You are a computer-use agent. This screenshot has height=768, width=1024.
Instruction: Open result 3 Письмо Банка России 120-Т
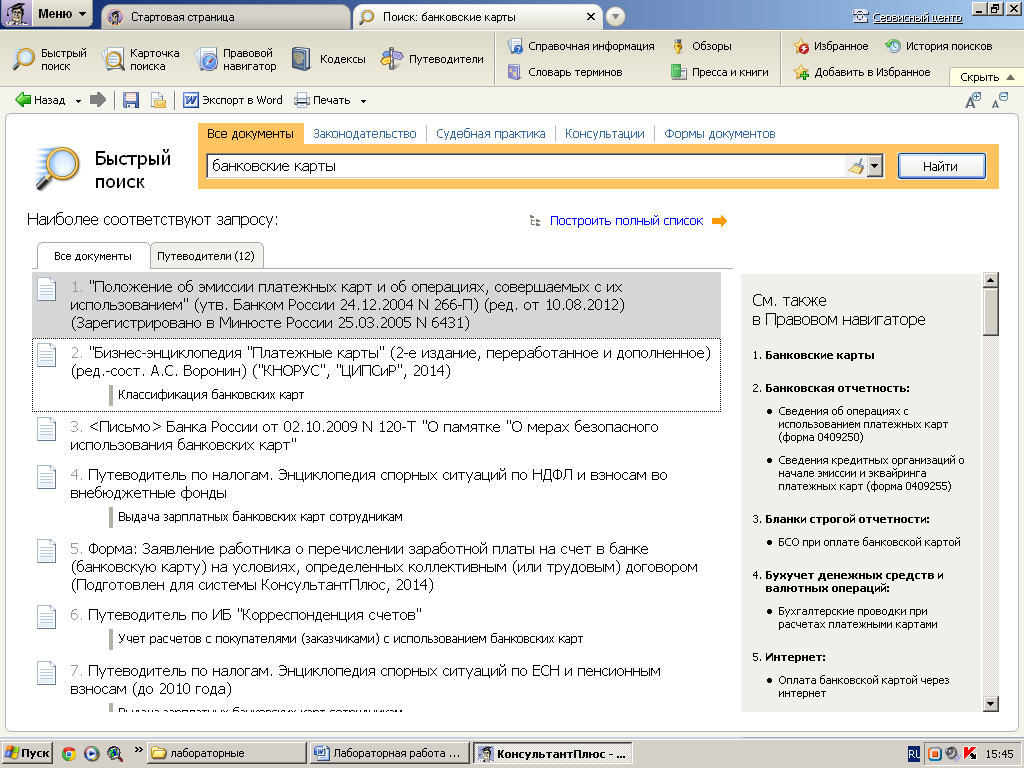[x=364, y=436]
